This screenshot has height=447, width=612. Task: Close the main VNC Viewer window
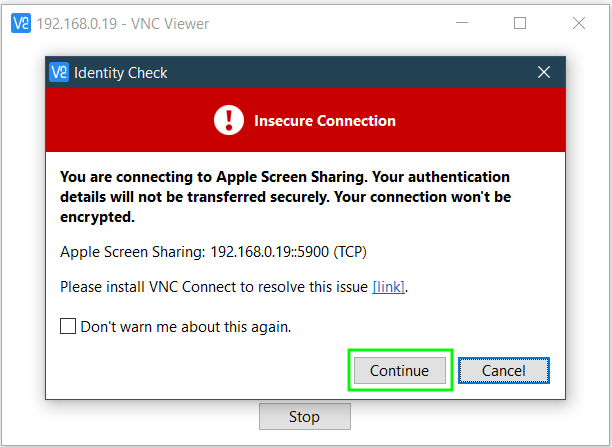(x=579, y=23)
